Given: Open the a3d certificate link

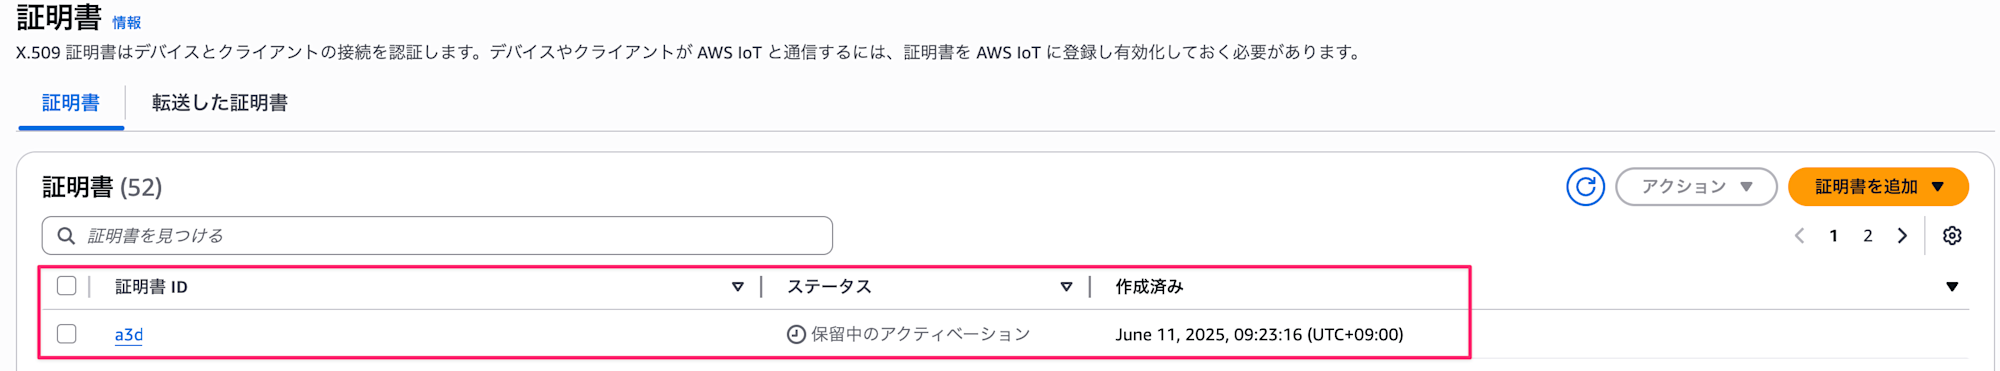Looking at the screenshot, I should 129,335.
